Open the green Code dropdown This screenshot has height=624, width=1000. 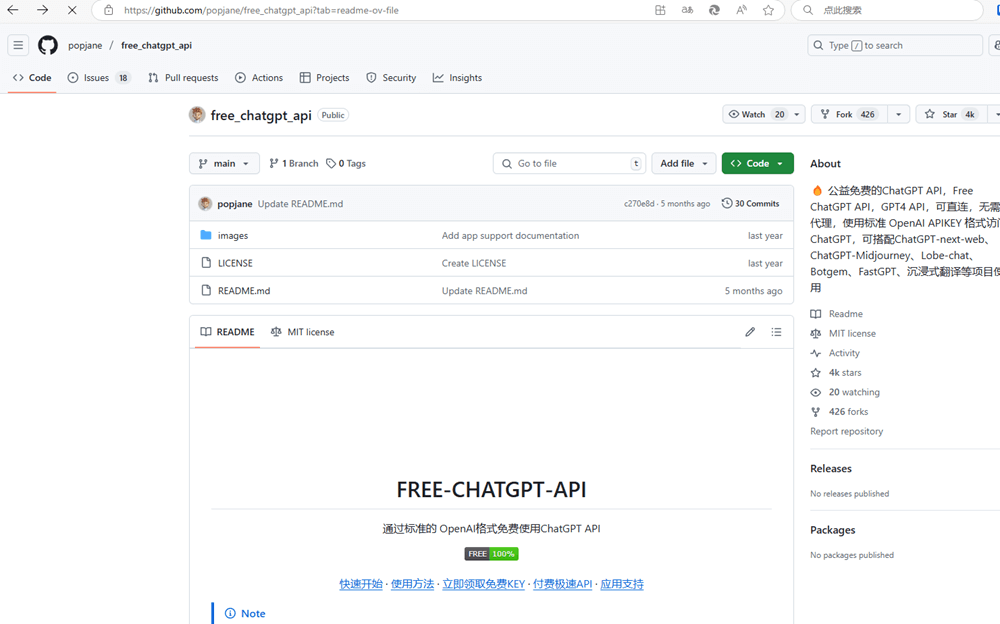757,163
